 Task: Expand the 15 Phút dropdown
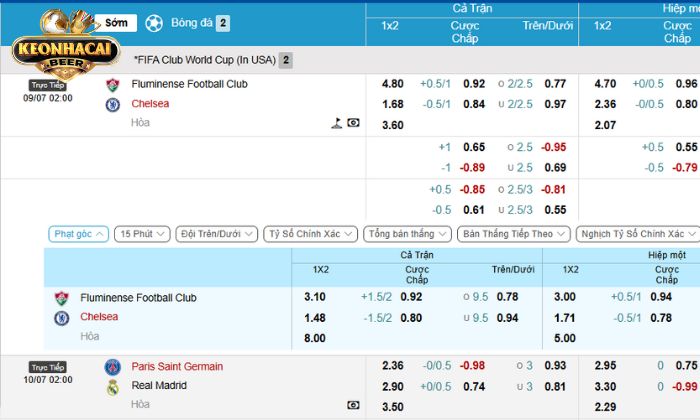141,234
